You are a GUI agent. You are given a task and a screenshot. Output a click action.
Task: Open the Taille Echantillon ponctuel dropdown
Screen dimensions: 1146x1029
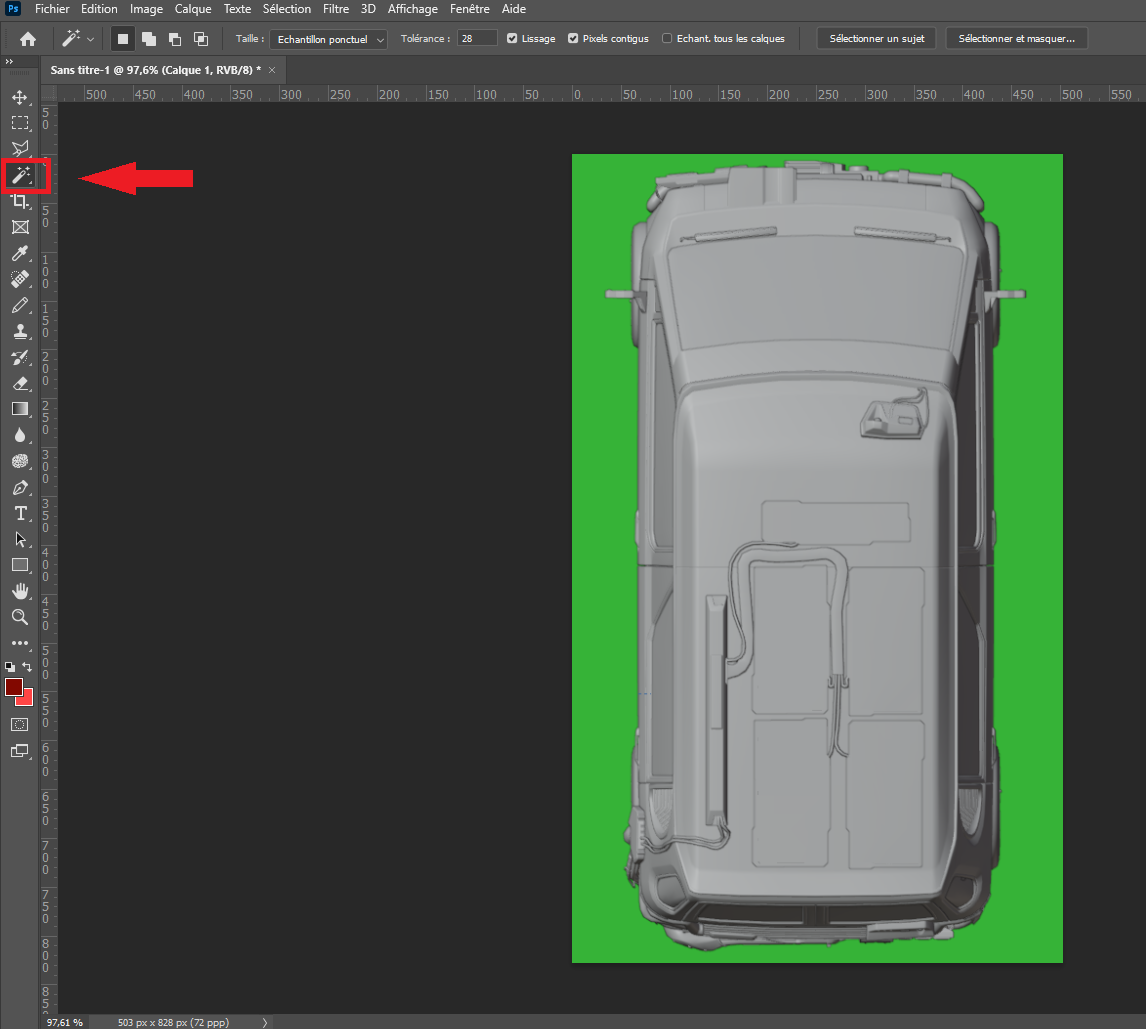329,39
